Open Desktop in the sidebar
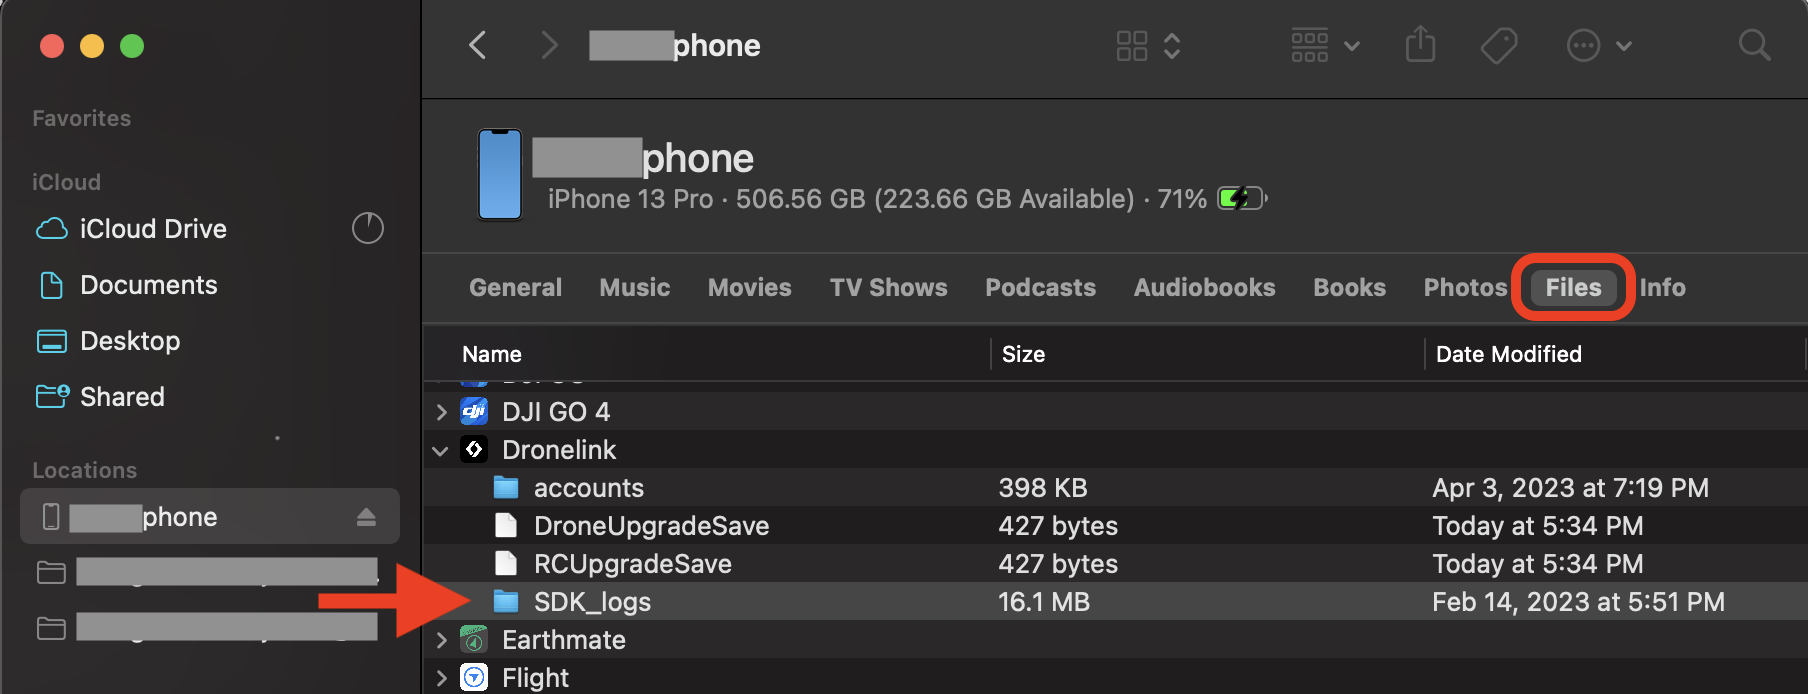 pos(130,341)
